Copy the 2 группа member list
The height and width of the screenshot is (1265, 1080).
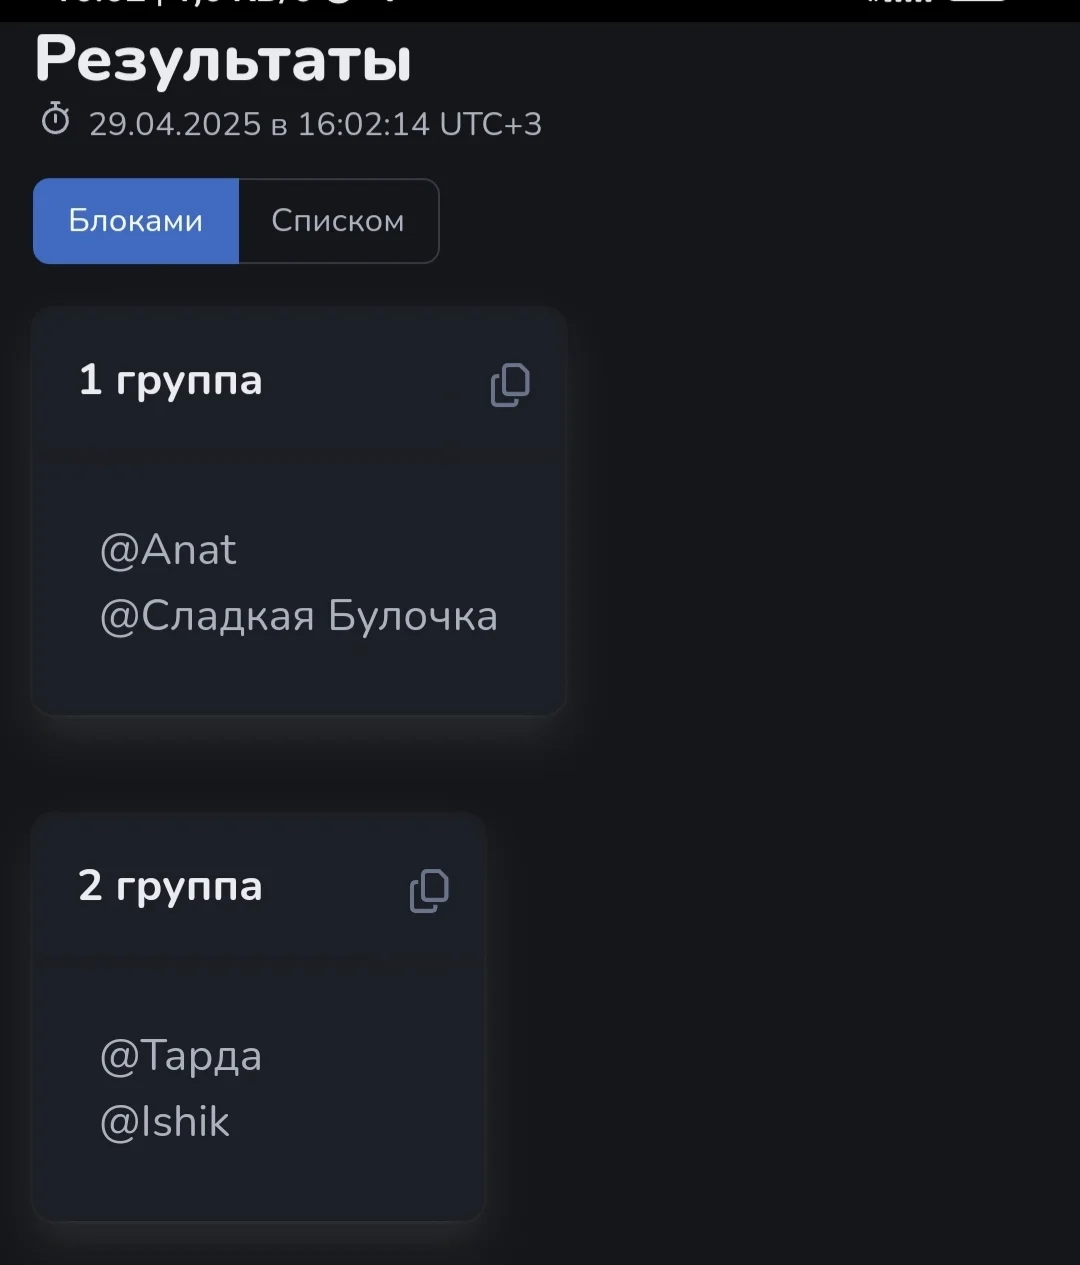pyautogui.click(x=429, y=890)
